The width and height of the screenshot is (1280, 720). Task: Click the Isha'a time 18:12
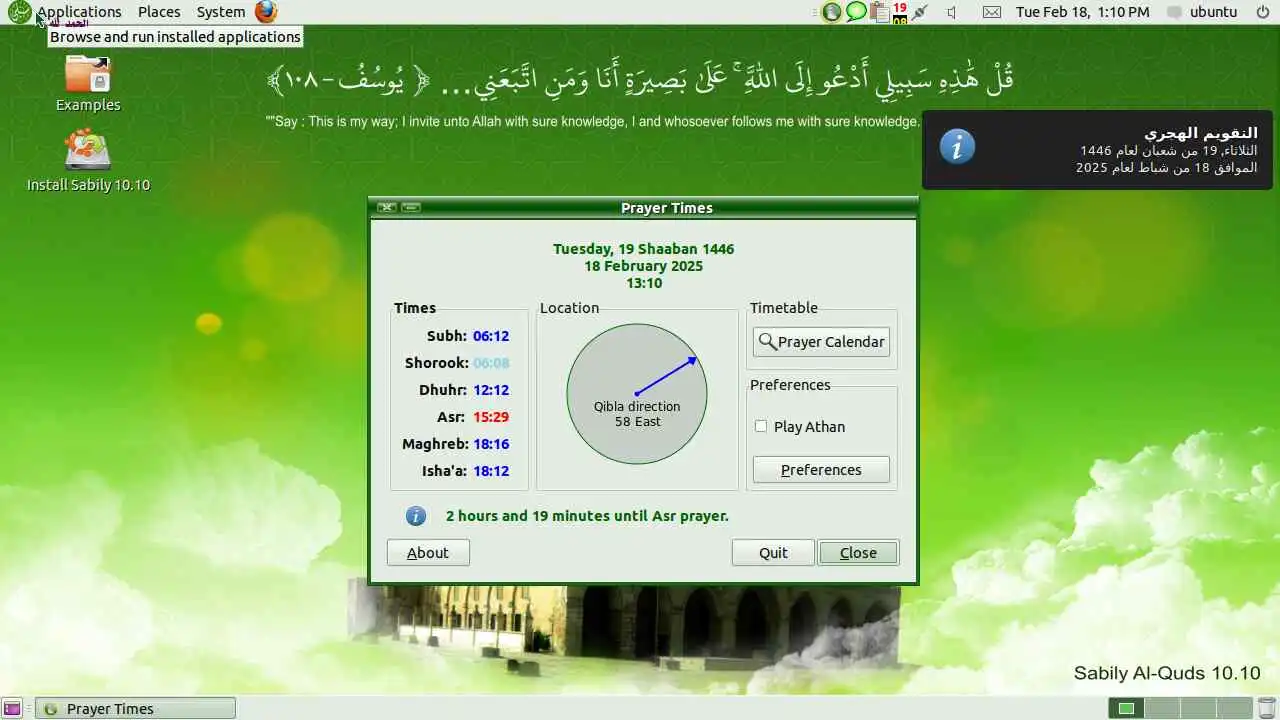[x=491, y=471]
